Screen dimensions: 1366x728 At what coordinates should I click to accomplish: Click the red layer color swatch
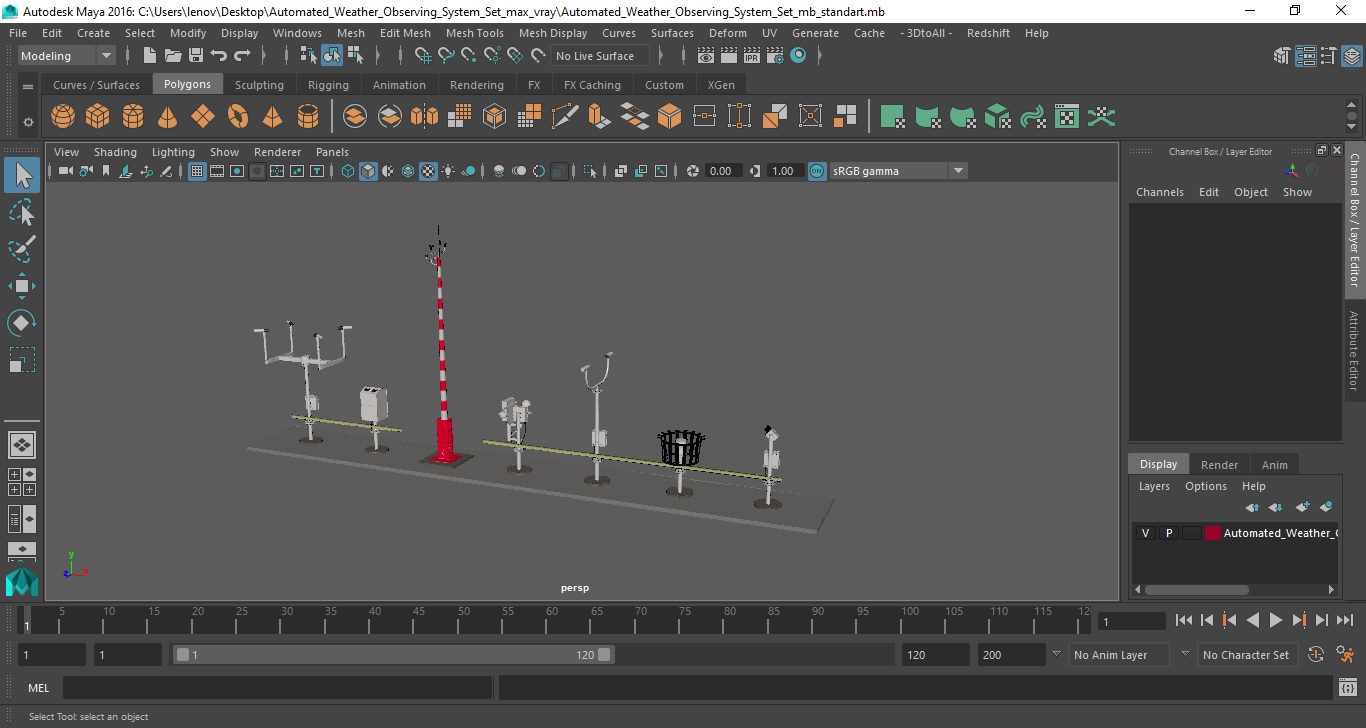[1213, 533]
